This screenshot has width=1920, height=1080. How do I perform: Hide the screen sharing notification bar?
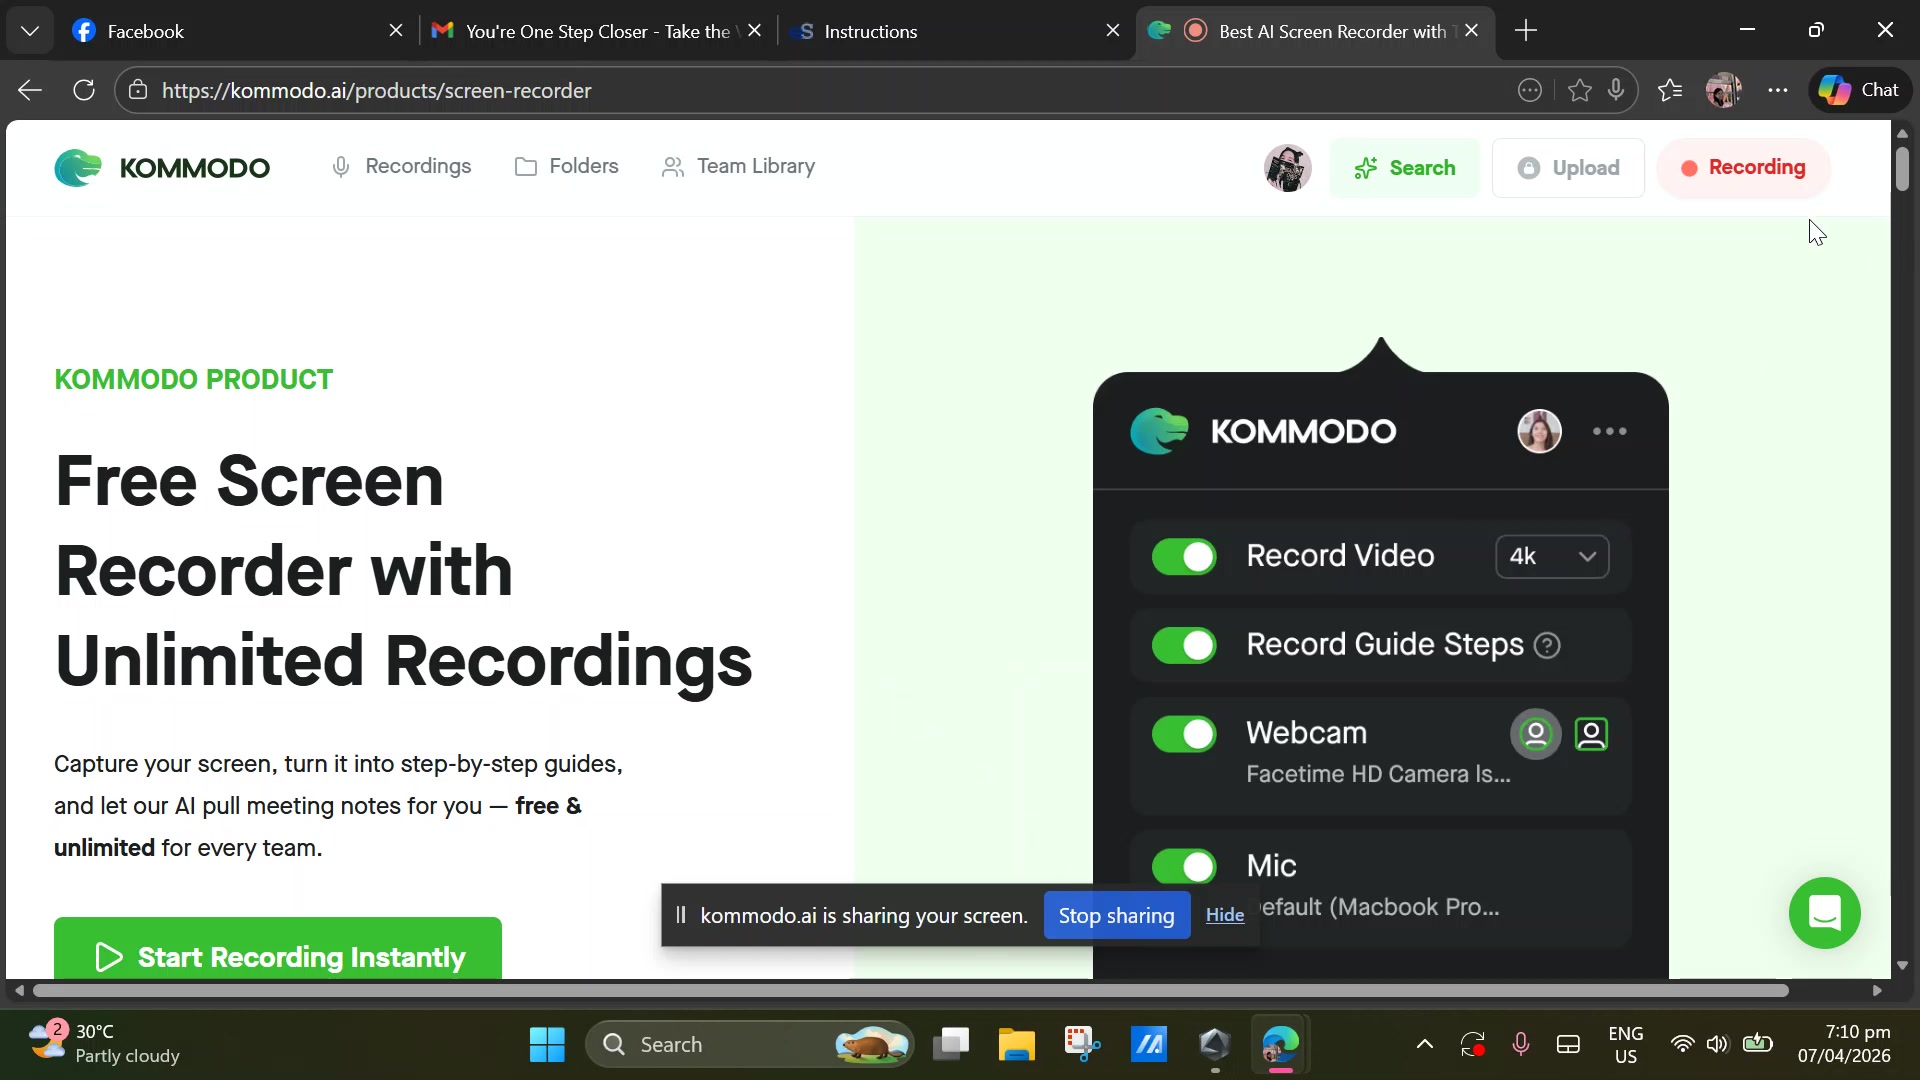click(1225, 916)
